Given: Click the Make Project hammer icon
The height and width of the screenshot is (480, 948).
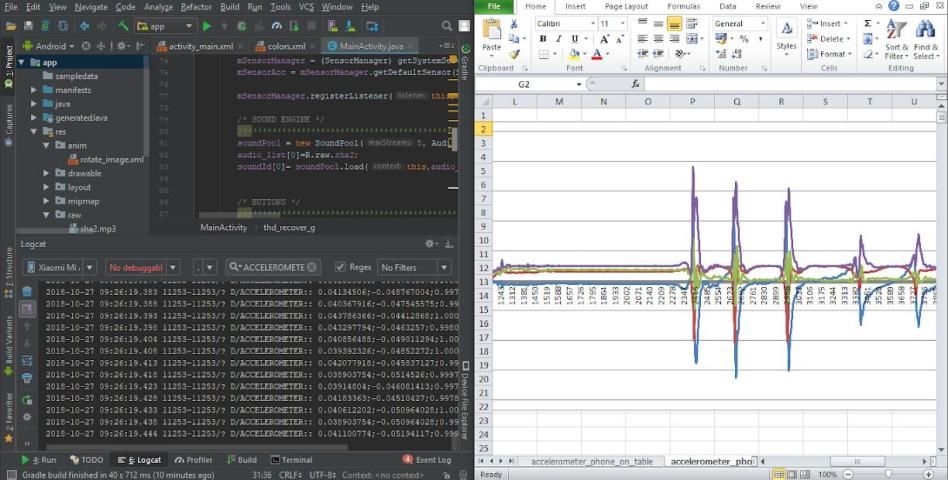Looking at the screenshot, I should click(x=123, y=26).
